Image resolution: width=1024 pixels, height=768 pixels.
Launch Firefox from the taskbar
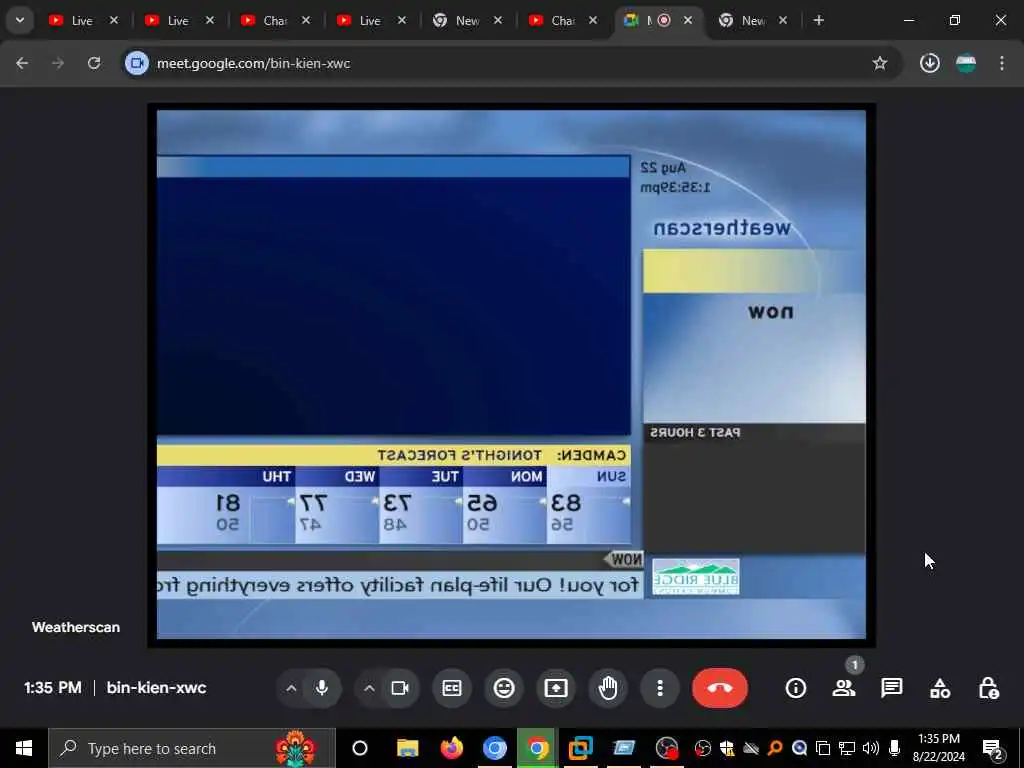pyautogui.click(x=451, y=748)
